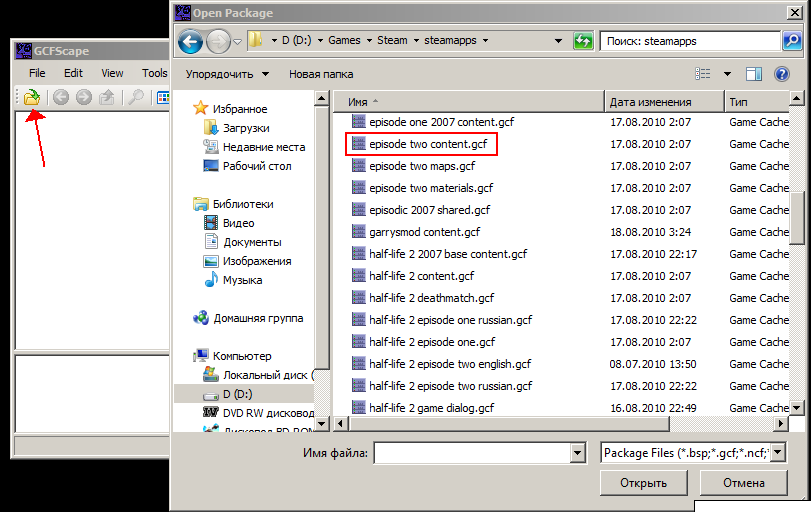Screen dimensions: 811x512
Task: Open the File menu in GCFScape
Action: coord(37,73)
